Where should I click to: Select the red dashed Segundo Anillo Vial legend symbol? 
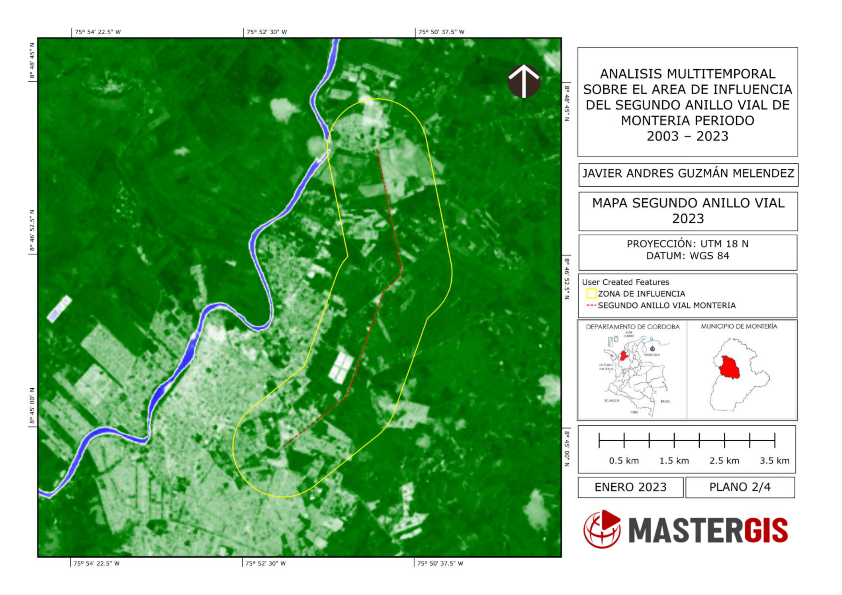pyautogui.click(x=590, y=305)
